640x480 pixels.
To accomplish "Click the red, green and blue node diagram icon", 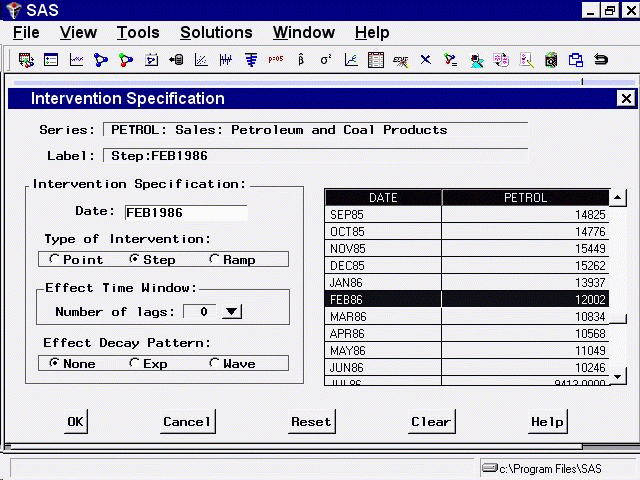I will [x=126, y=60].
